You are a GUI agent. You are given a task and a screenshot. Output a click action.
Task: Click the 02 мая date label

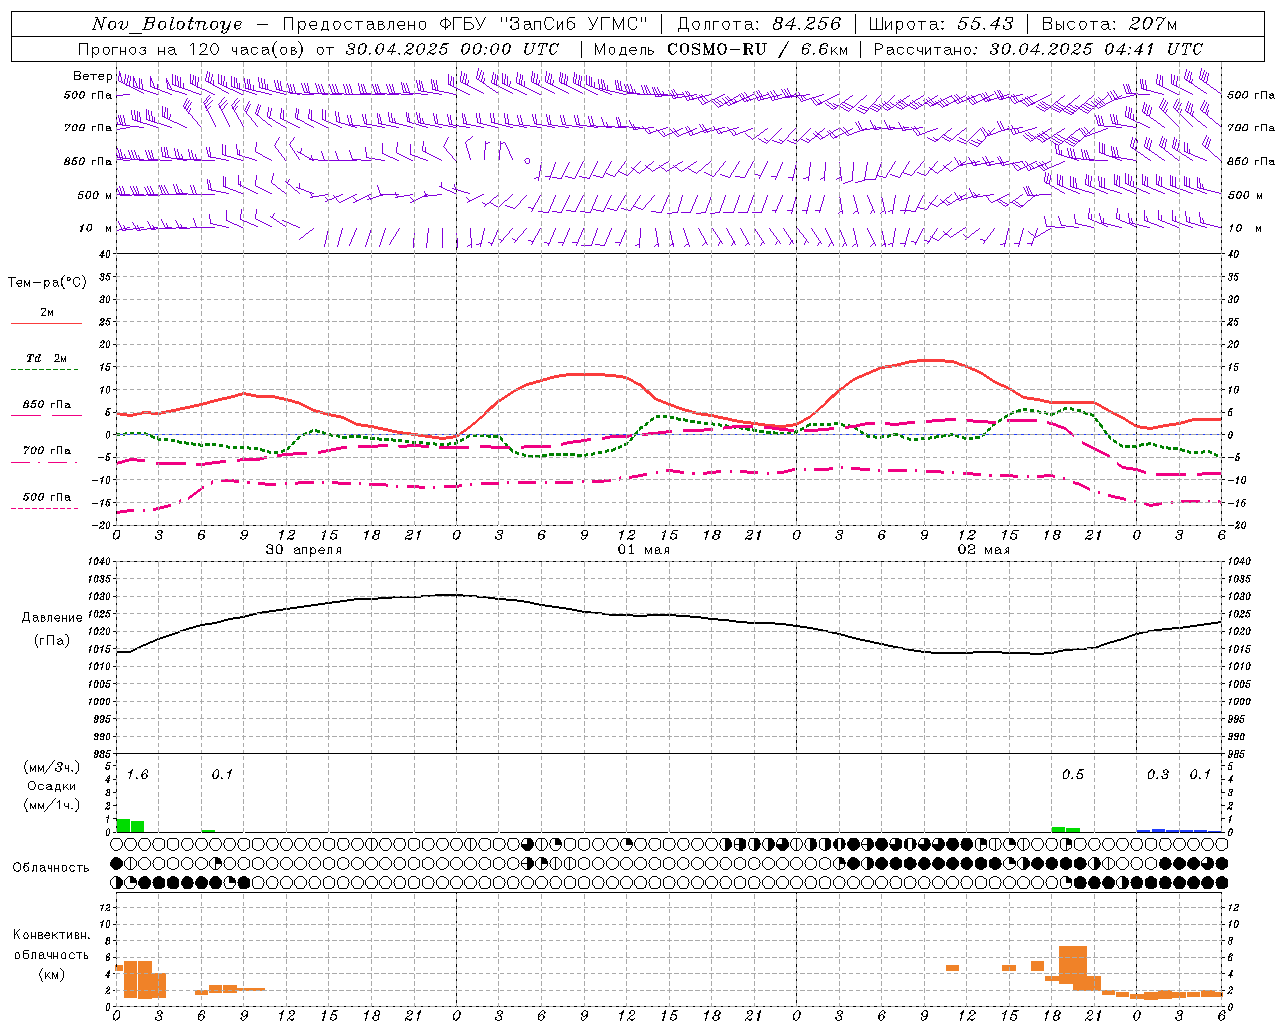[x=983, y=549]
